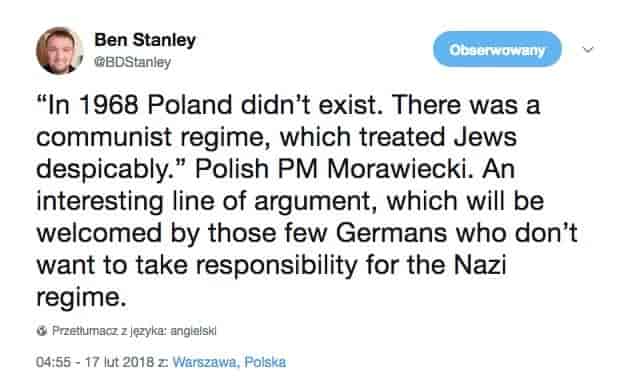This screenshot has height=379, width=630.
Task: Open the @BDStanley handle link
Action: [132, 62]
